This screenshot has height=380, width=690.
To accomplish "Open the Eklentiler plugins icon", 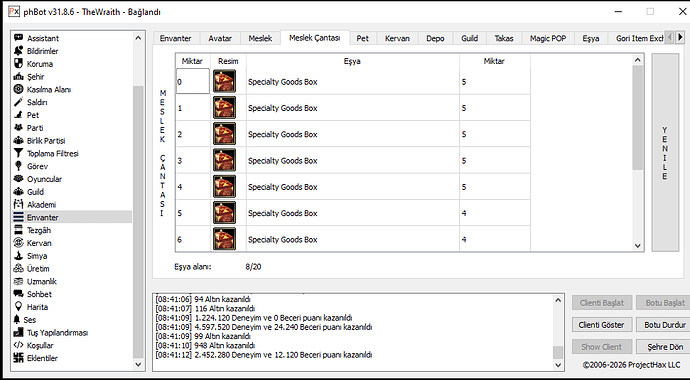I will (18, 358).
